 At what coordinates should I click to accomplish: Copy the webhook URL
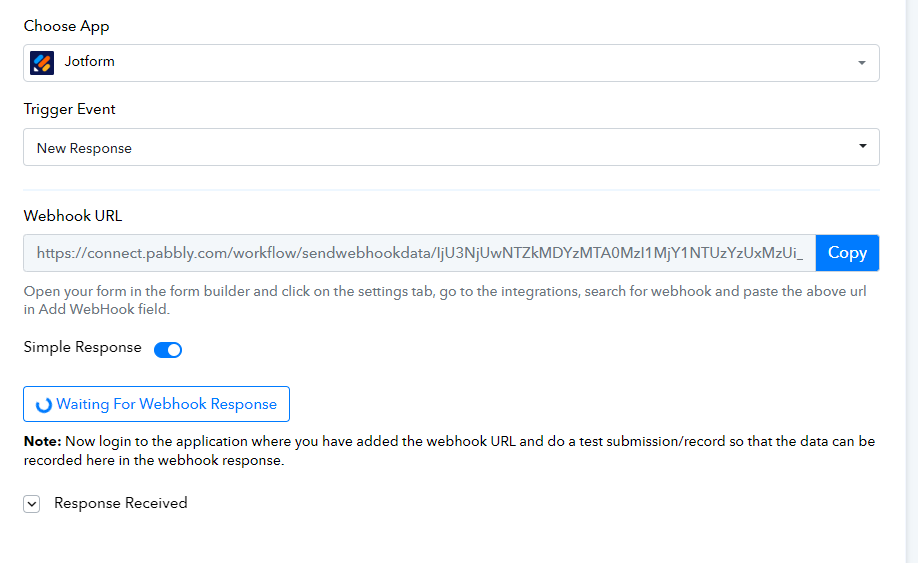coord(847,253)
